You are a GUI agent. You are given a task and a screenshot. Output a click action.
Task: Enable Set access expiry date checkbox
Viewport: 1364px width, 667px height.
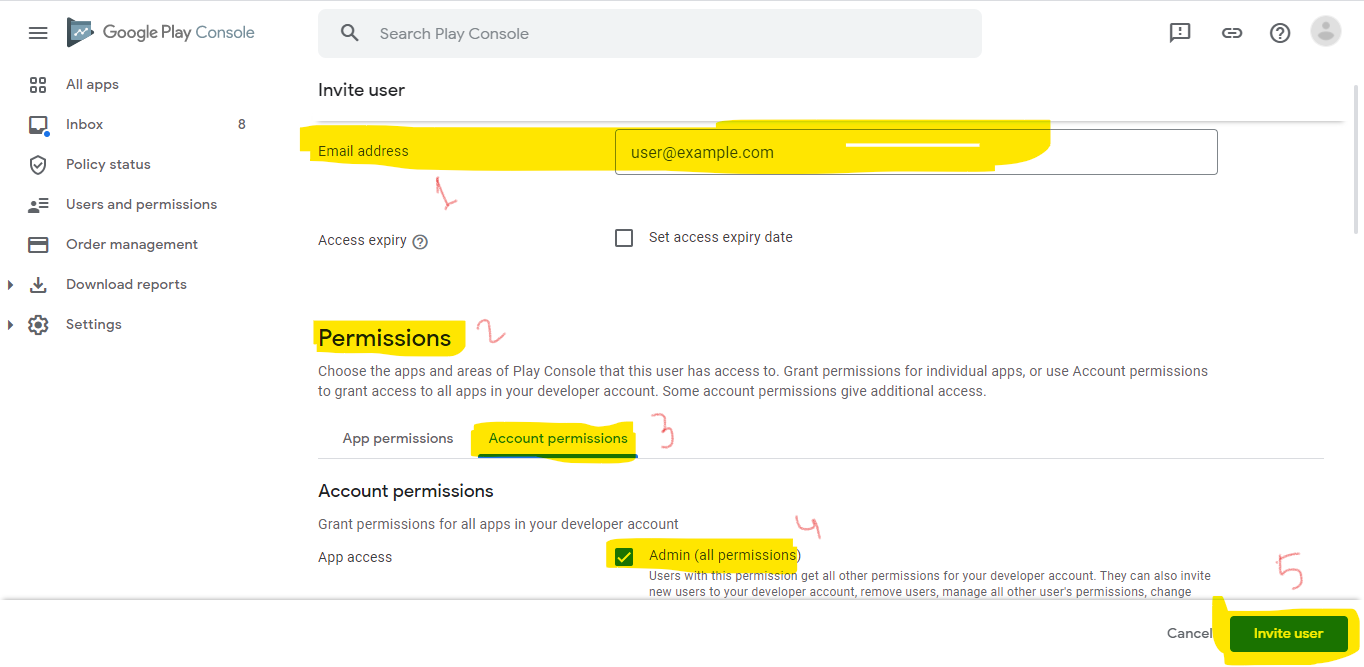624,238
